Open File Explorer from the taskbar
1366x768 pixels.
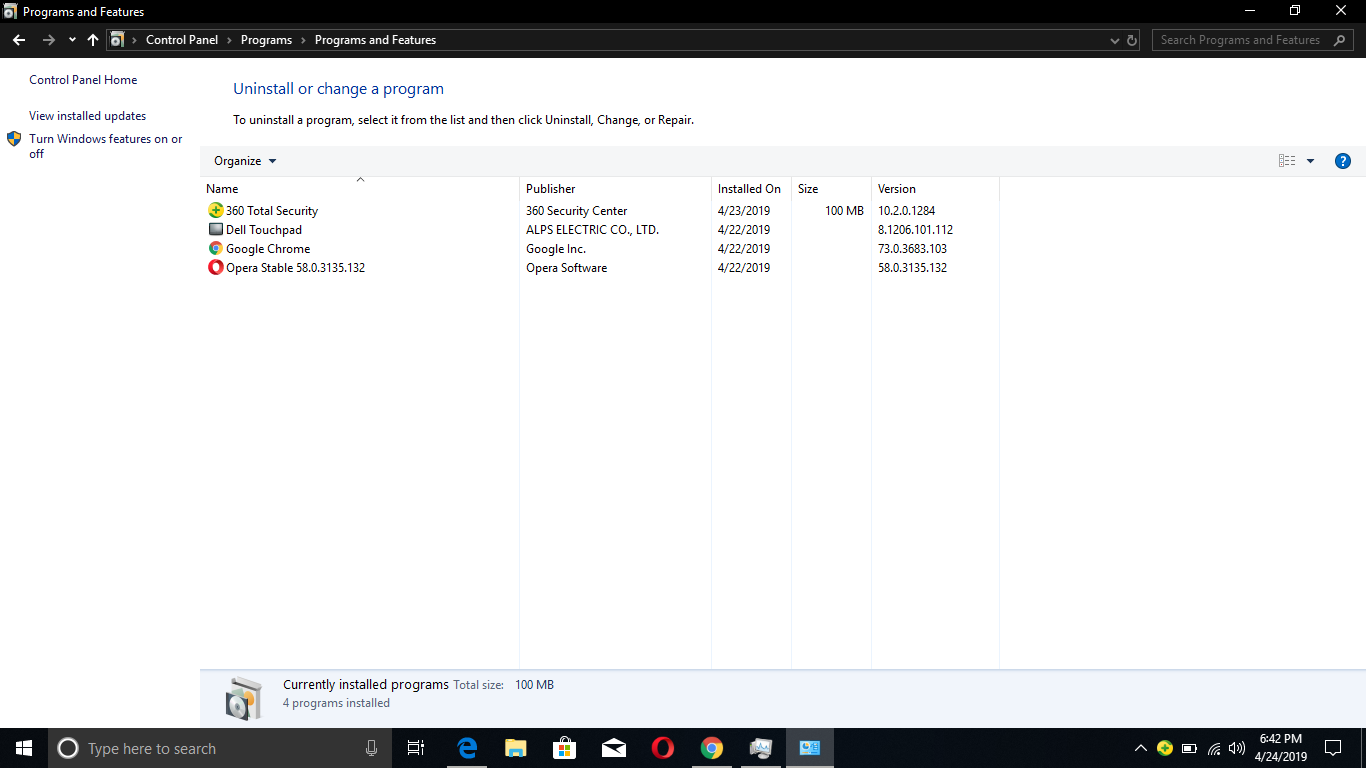(x=516, y=748)
